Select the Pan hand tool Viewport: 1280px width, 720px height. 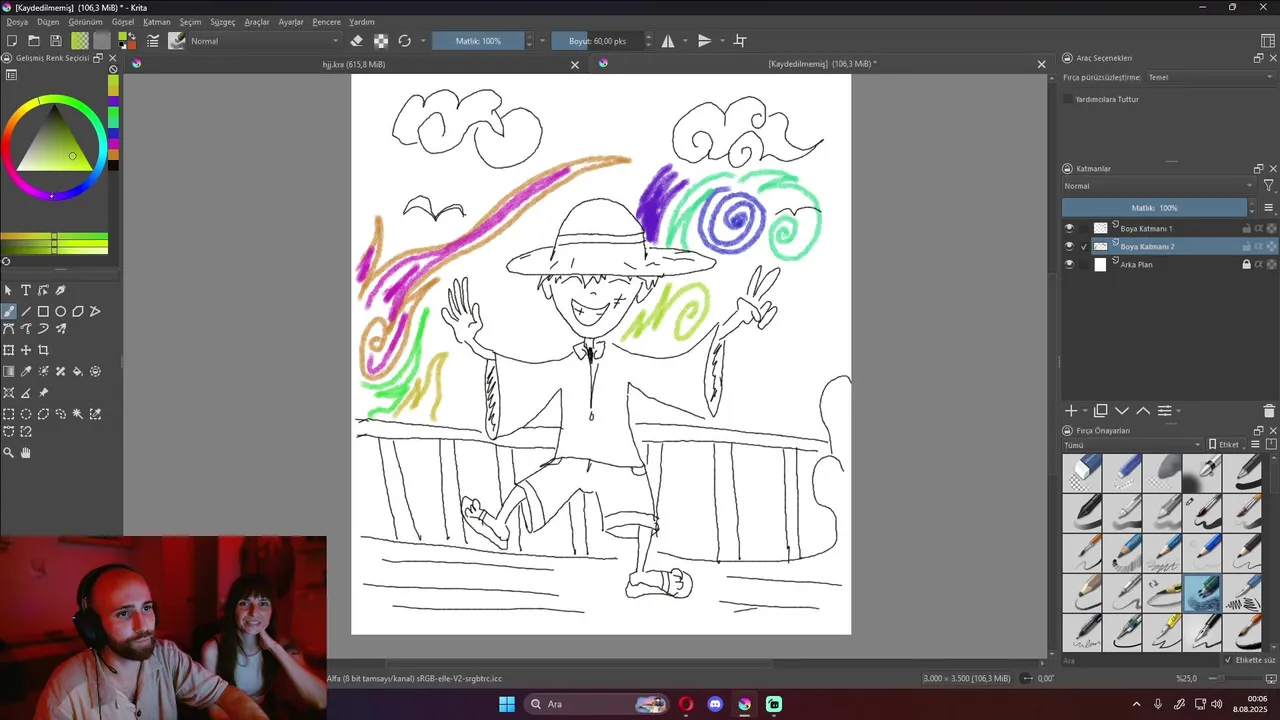pos(26,453)
